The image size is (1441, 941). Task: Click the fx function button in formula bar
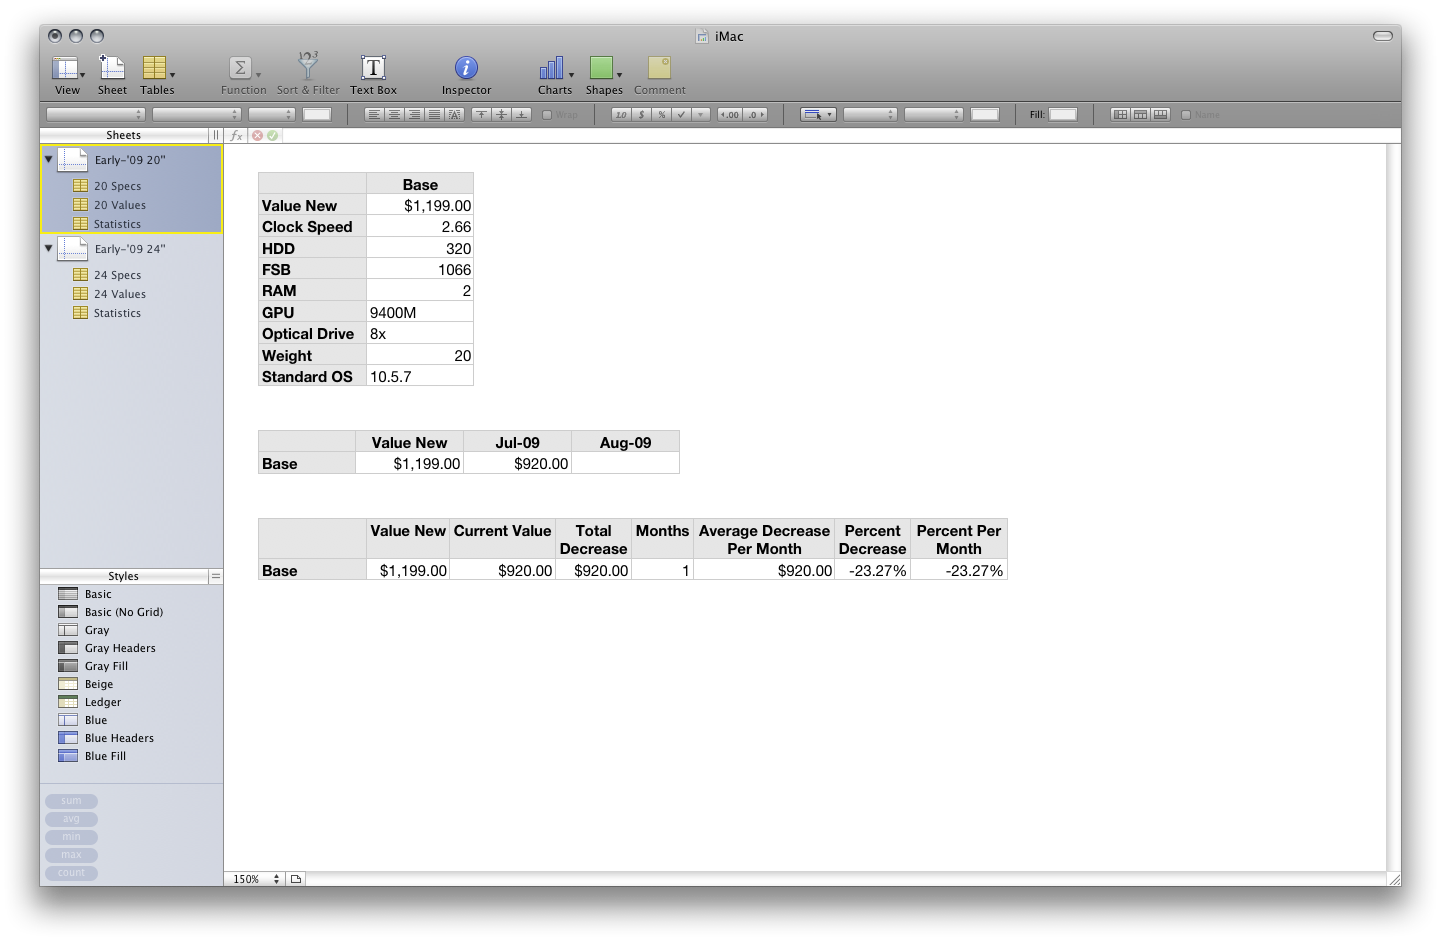236,135
